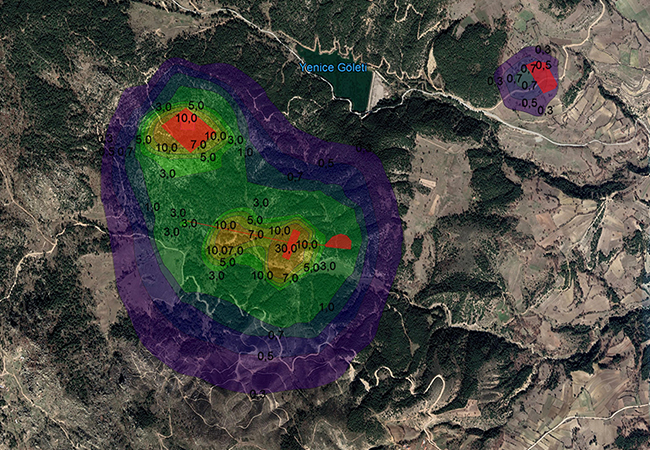The height and width of the screenshot is (450, 650).
Task: Click the teal center of the small northeast zone
Action: pyautogui.click(x=523, y=78)
